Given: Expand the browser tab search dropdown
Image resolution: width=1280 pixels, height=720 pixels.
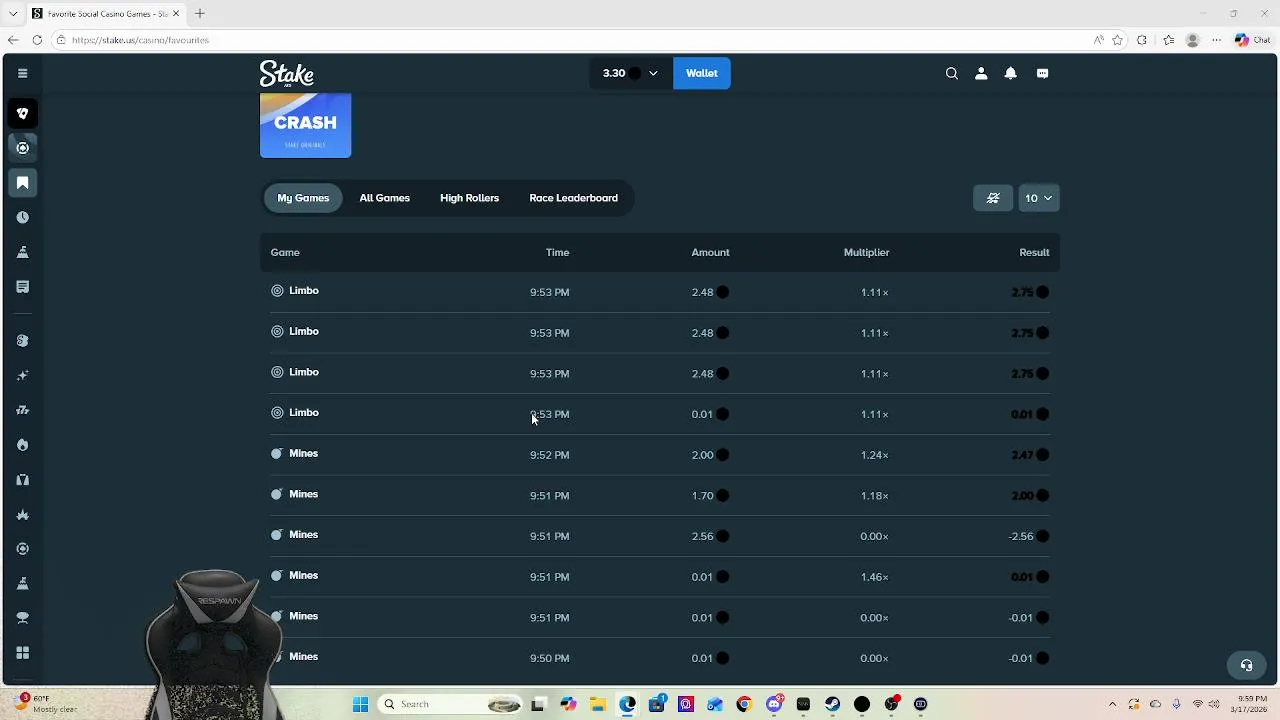Looking at the screenshot, I should click(13, 13).
